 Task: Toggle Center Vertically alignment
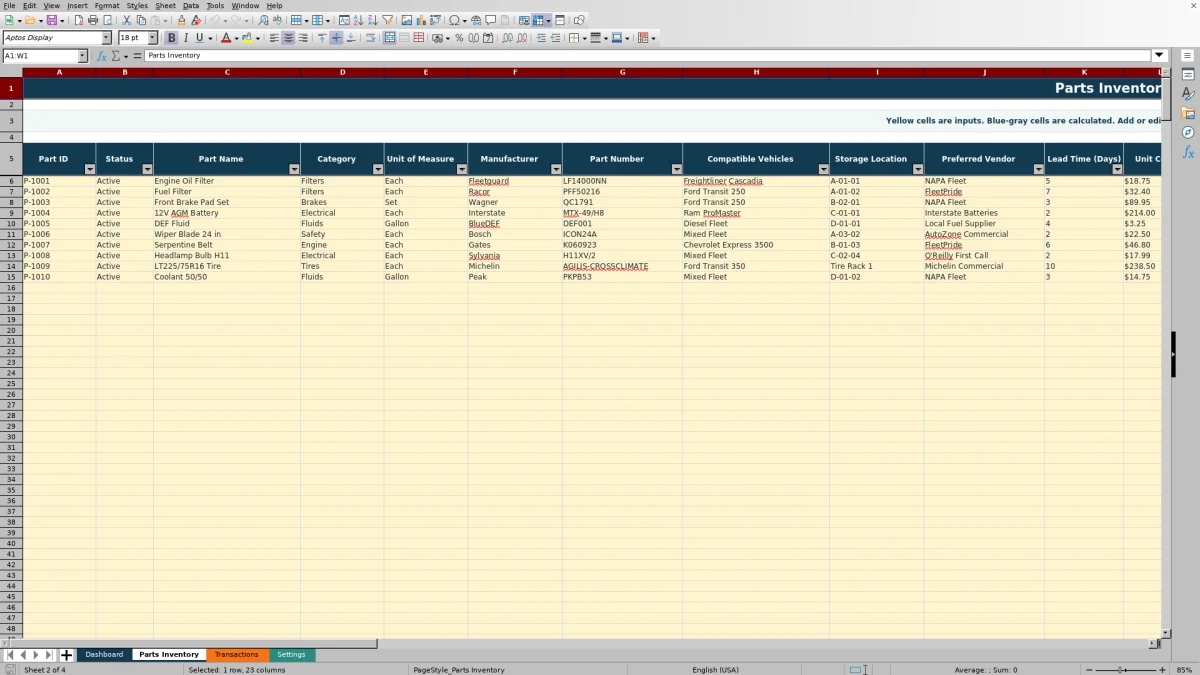tap(336, 38)
